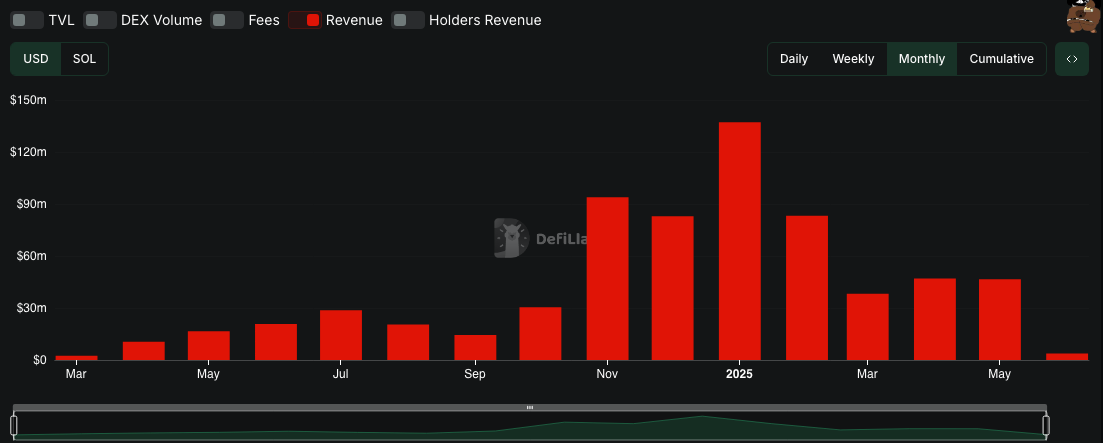
Task: Click the left range slider handle
Action: click(14, 425)
